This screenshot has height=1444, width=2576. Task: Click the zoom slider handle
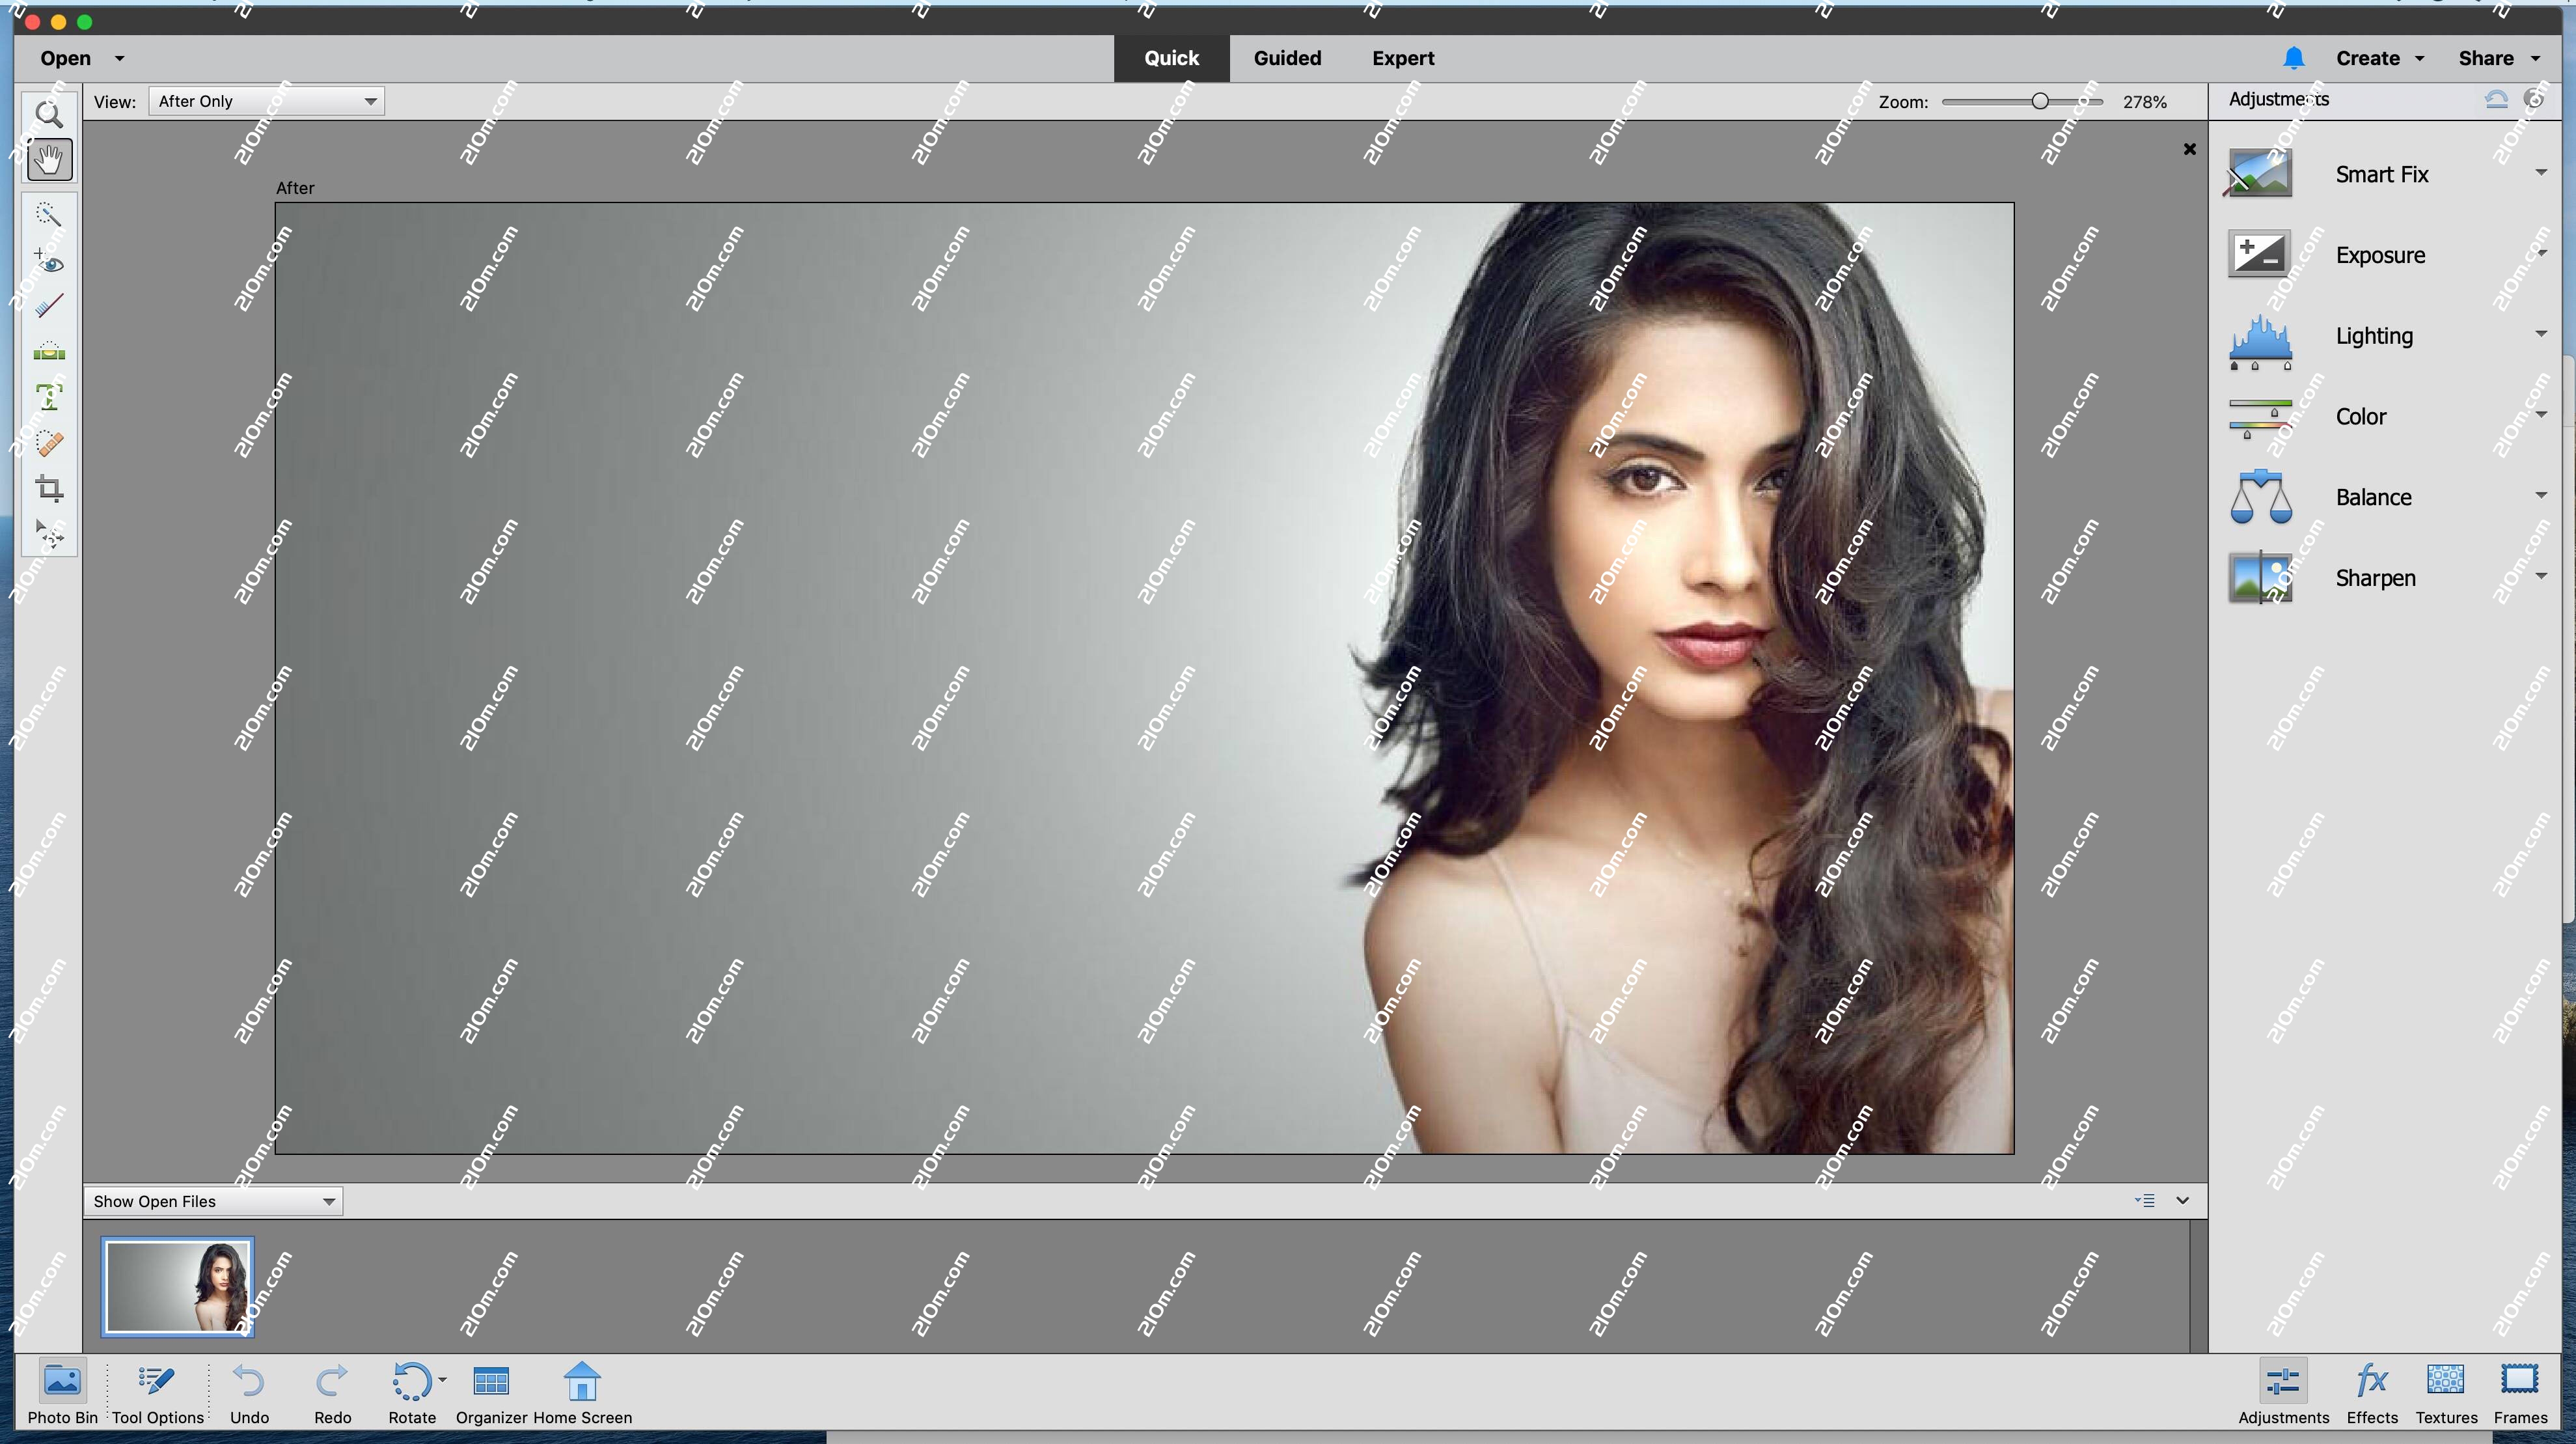tap(2039, 101)
